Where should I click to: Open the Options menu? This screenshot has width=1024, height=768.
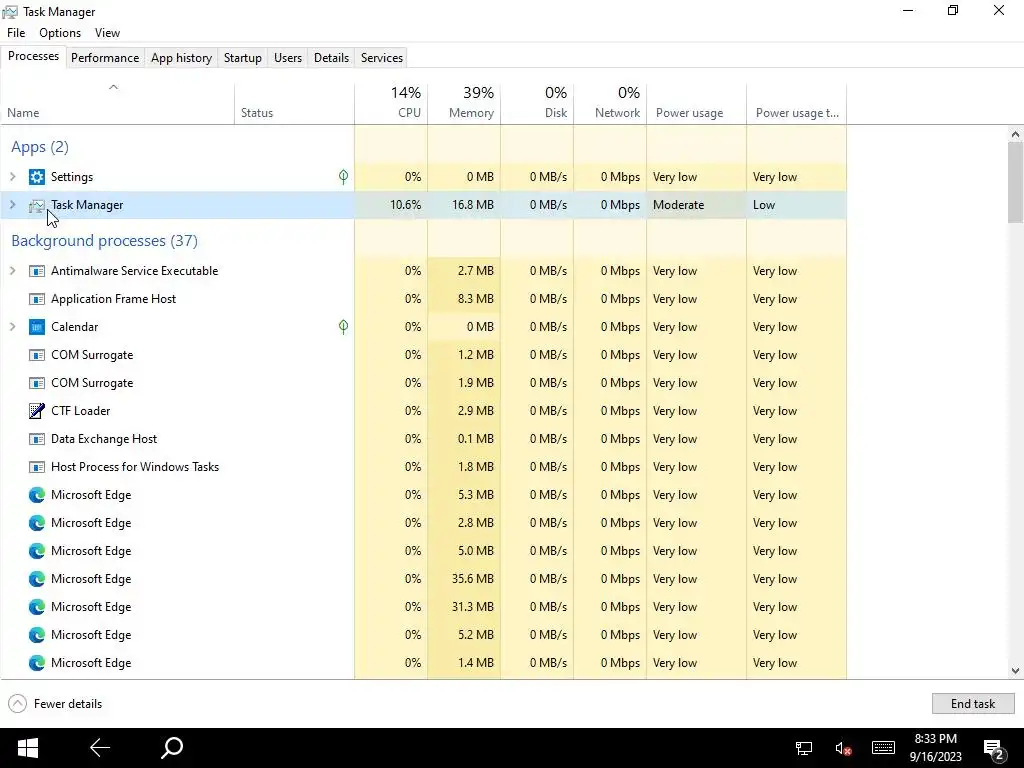pyautogui.click(x=60, y=33)
